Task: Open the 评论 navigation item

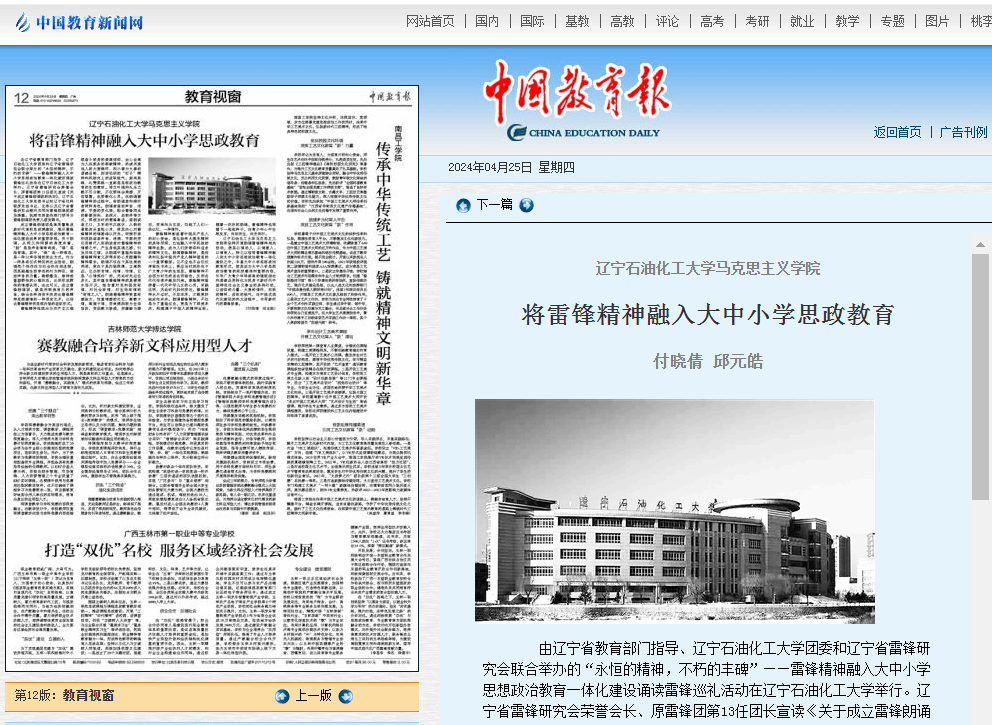Action: [667, 21]
